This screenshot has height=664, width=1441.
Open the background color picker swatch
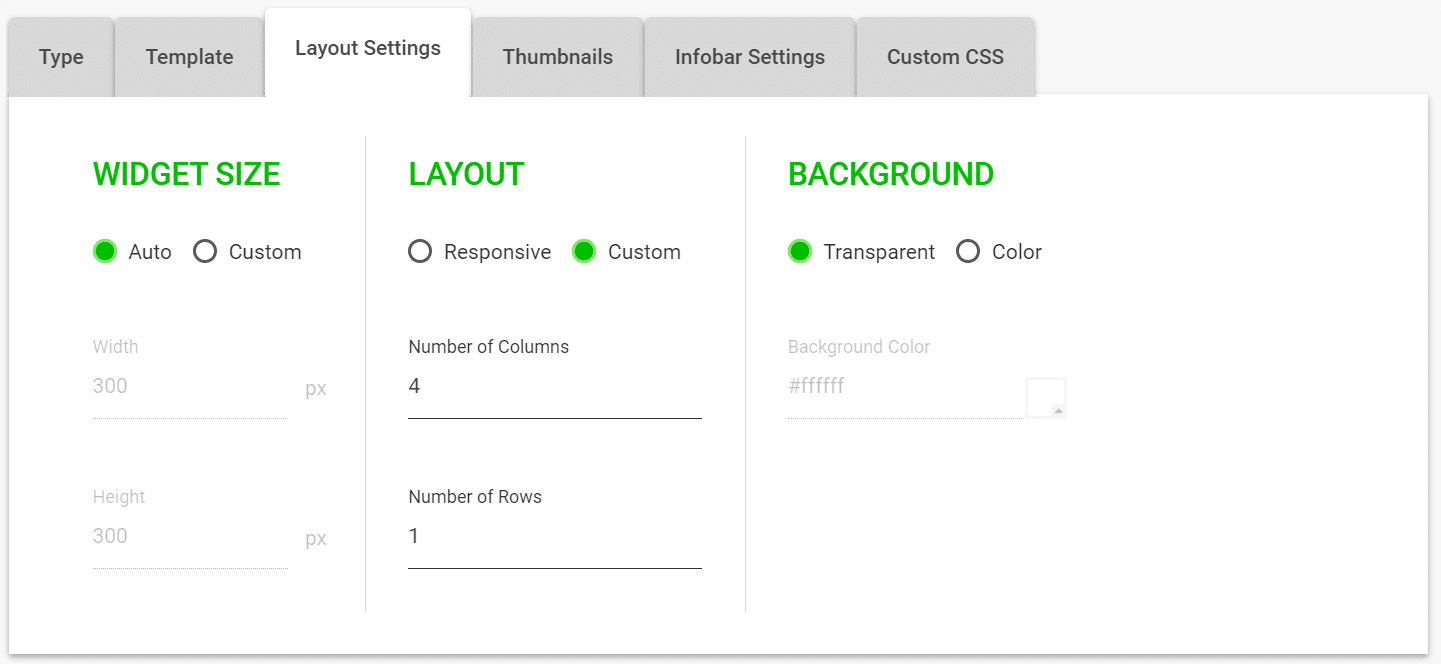[1046, 397]
